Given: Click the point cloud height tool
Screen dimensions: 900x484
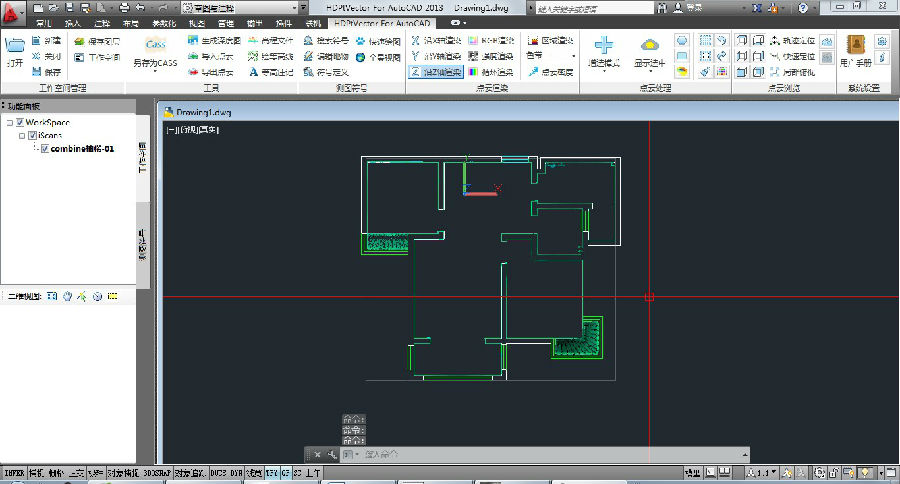Looking at the screenshot, I should (x=550, y=72).
